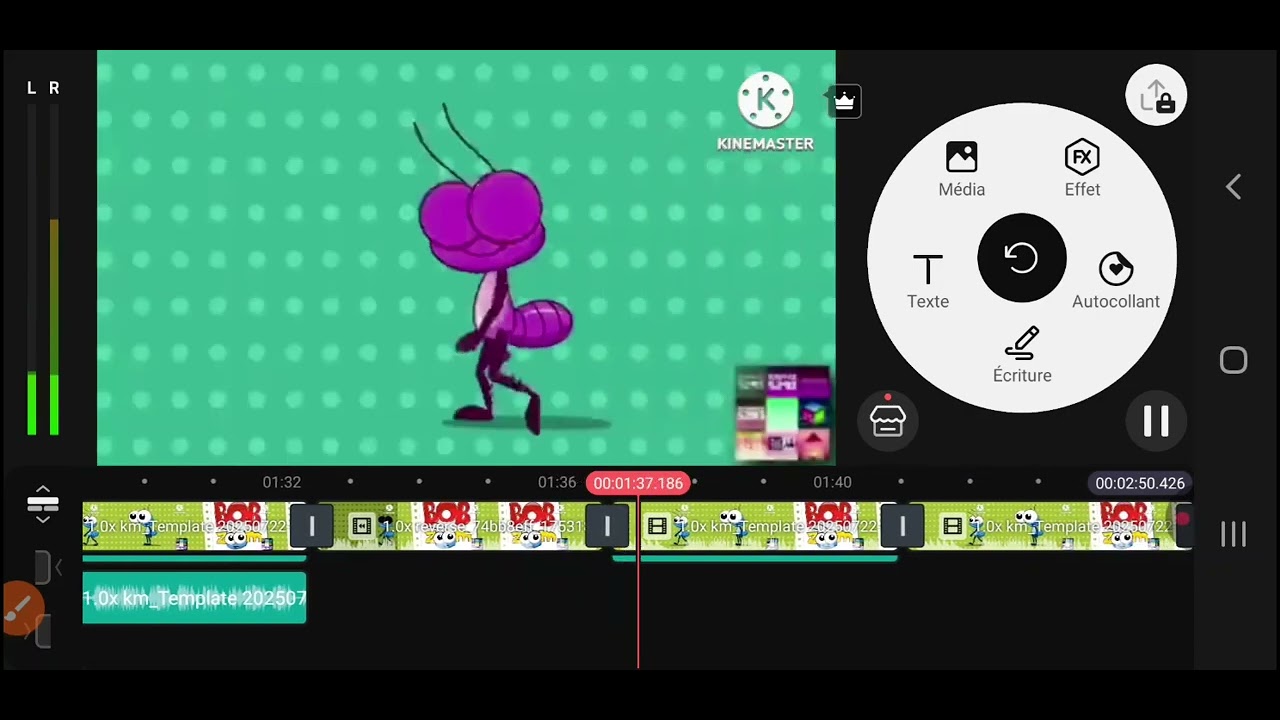
Task: Expand the timeline tracks view
Action: (x=43, y=503)
